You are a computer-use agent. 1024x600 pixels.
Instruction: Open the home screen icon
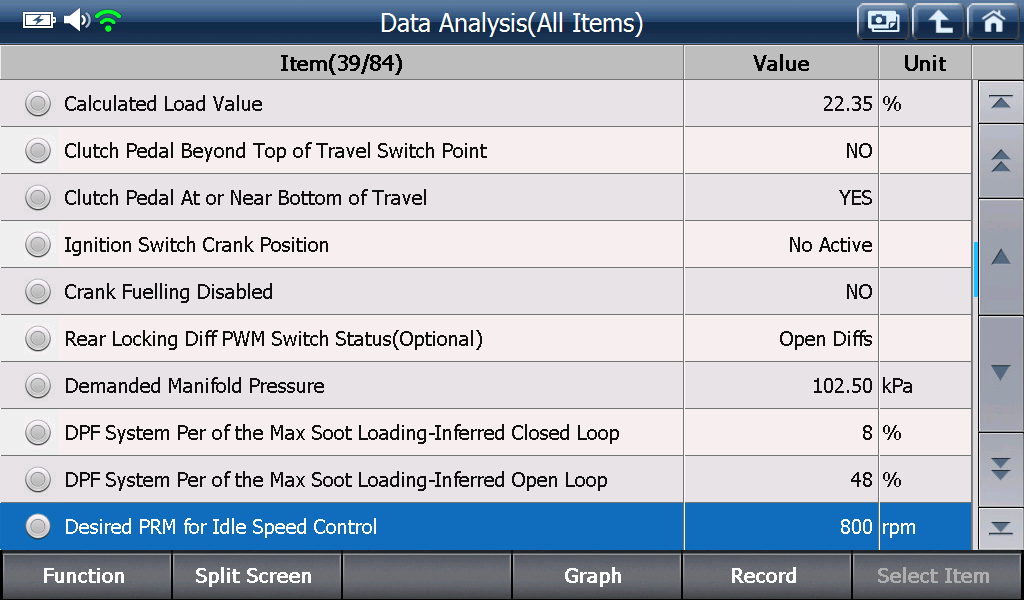[993, 22]
